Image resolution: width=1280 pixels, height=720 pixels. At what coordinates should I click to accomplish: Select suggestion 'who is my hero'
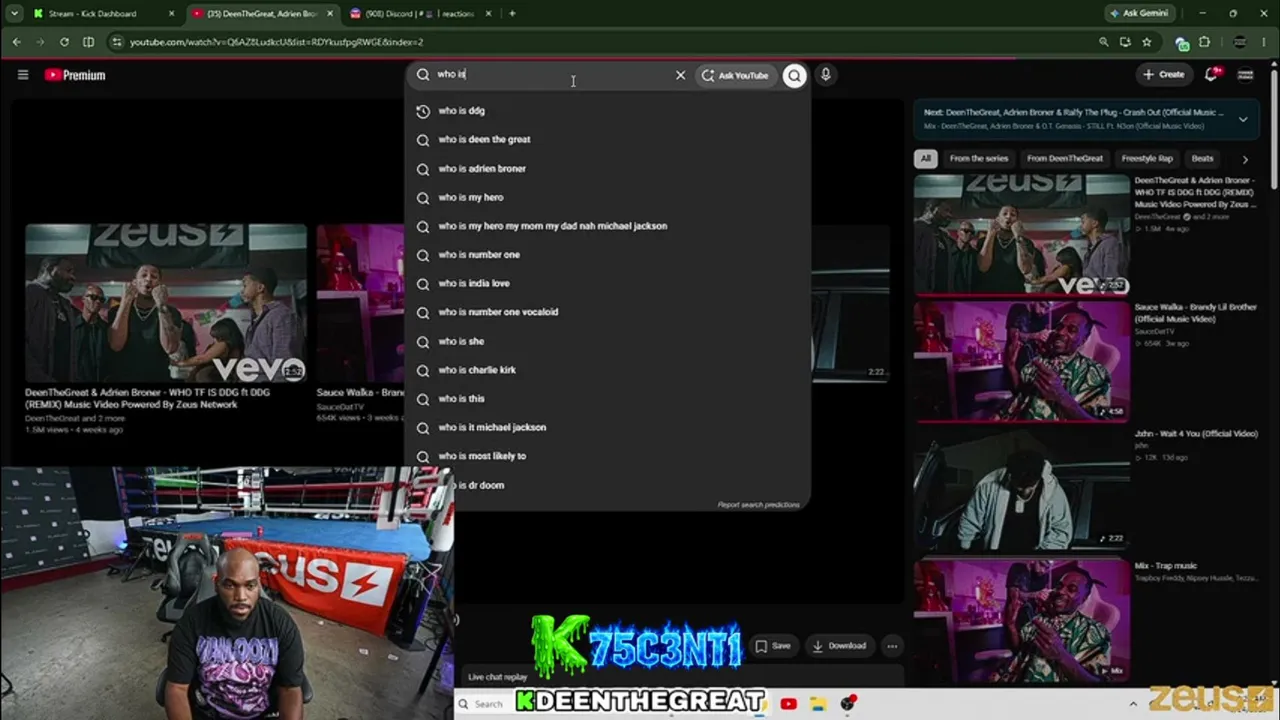(608, 198)
